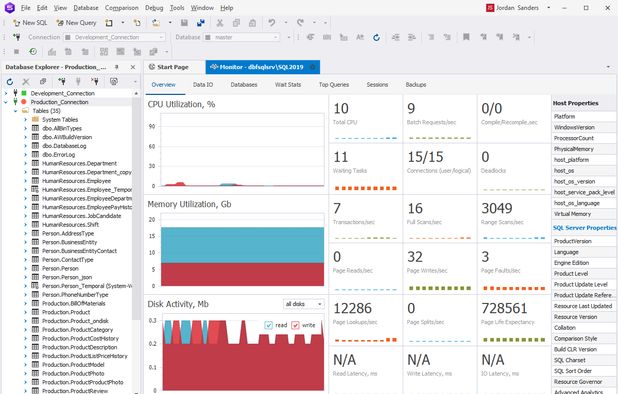Click the delete X icon in Database Explorer toolbar

pyautogui.click(x=26, y=82)
